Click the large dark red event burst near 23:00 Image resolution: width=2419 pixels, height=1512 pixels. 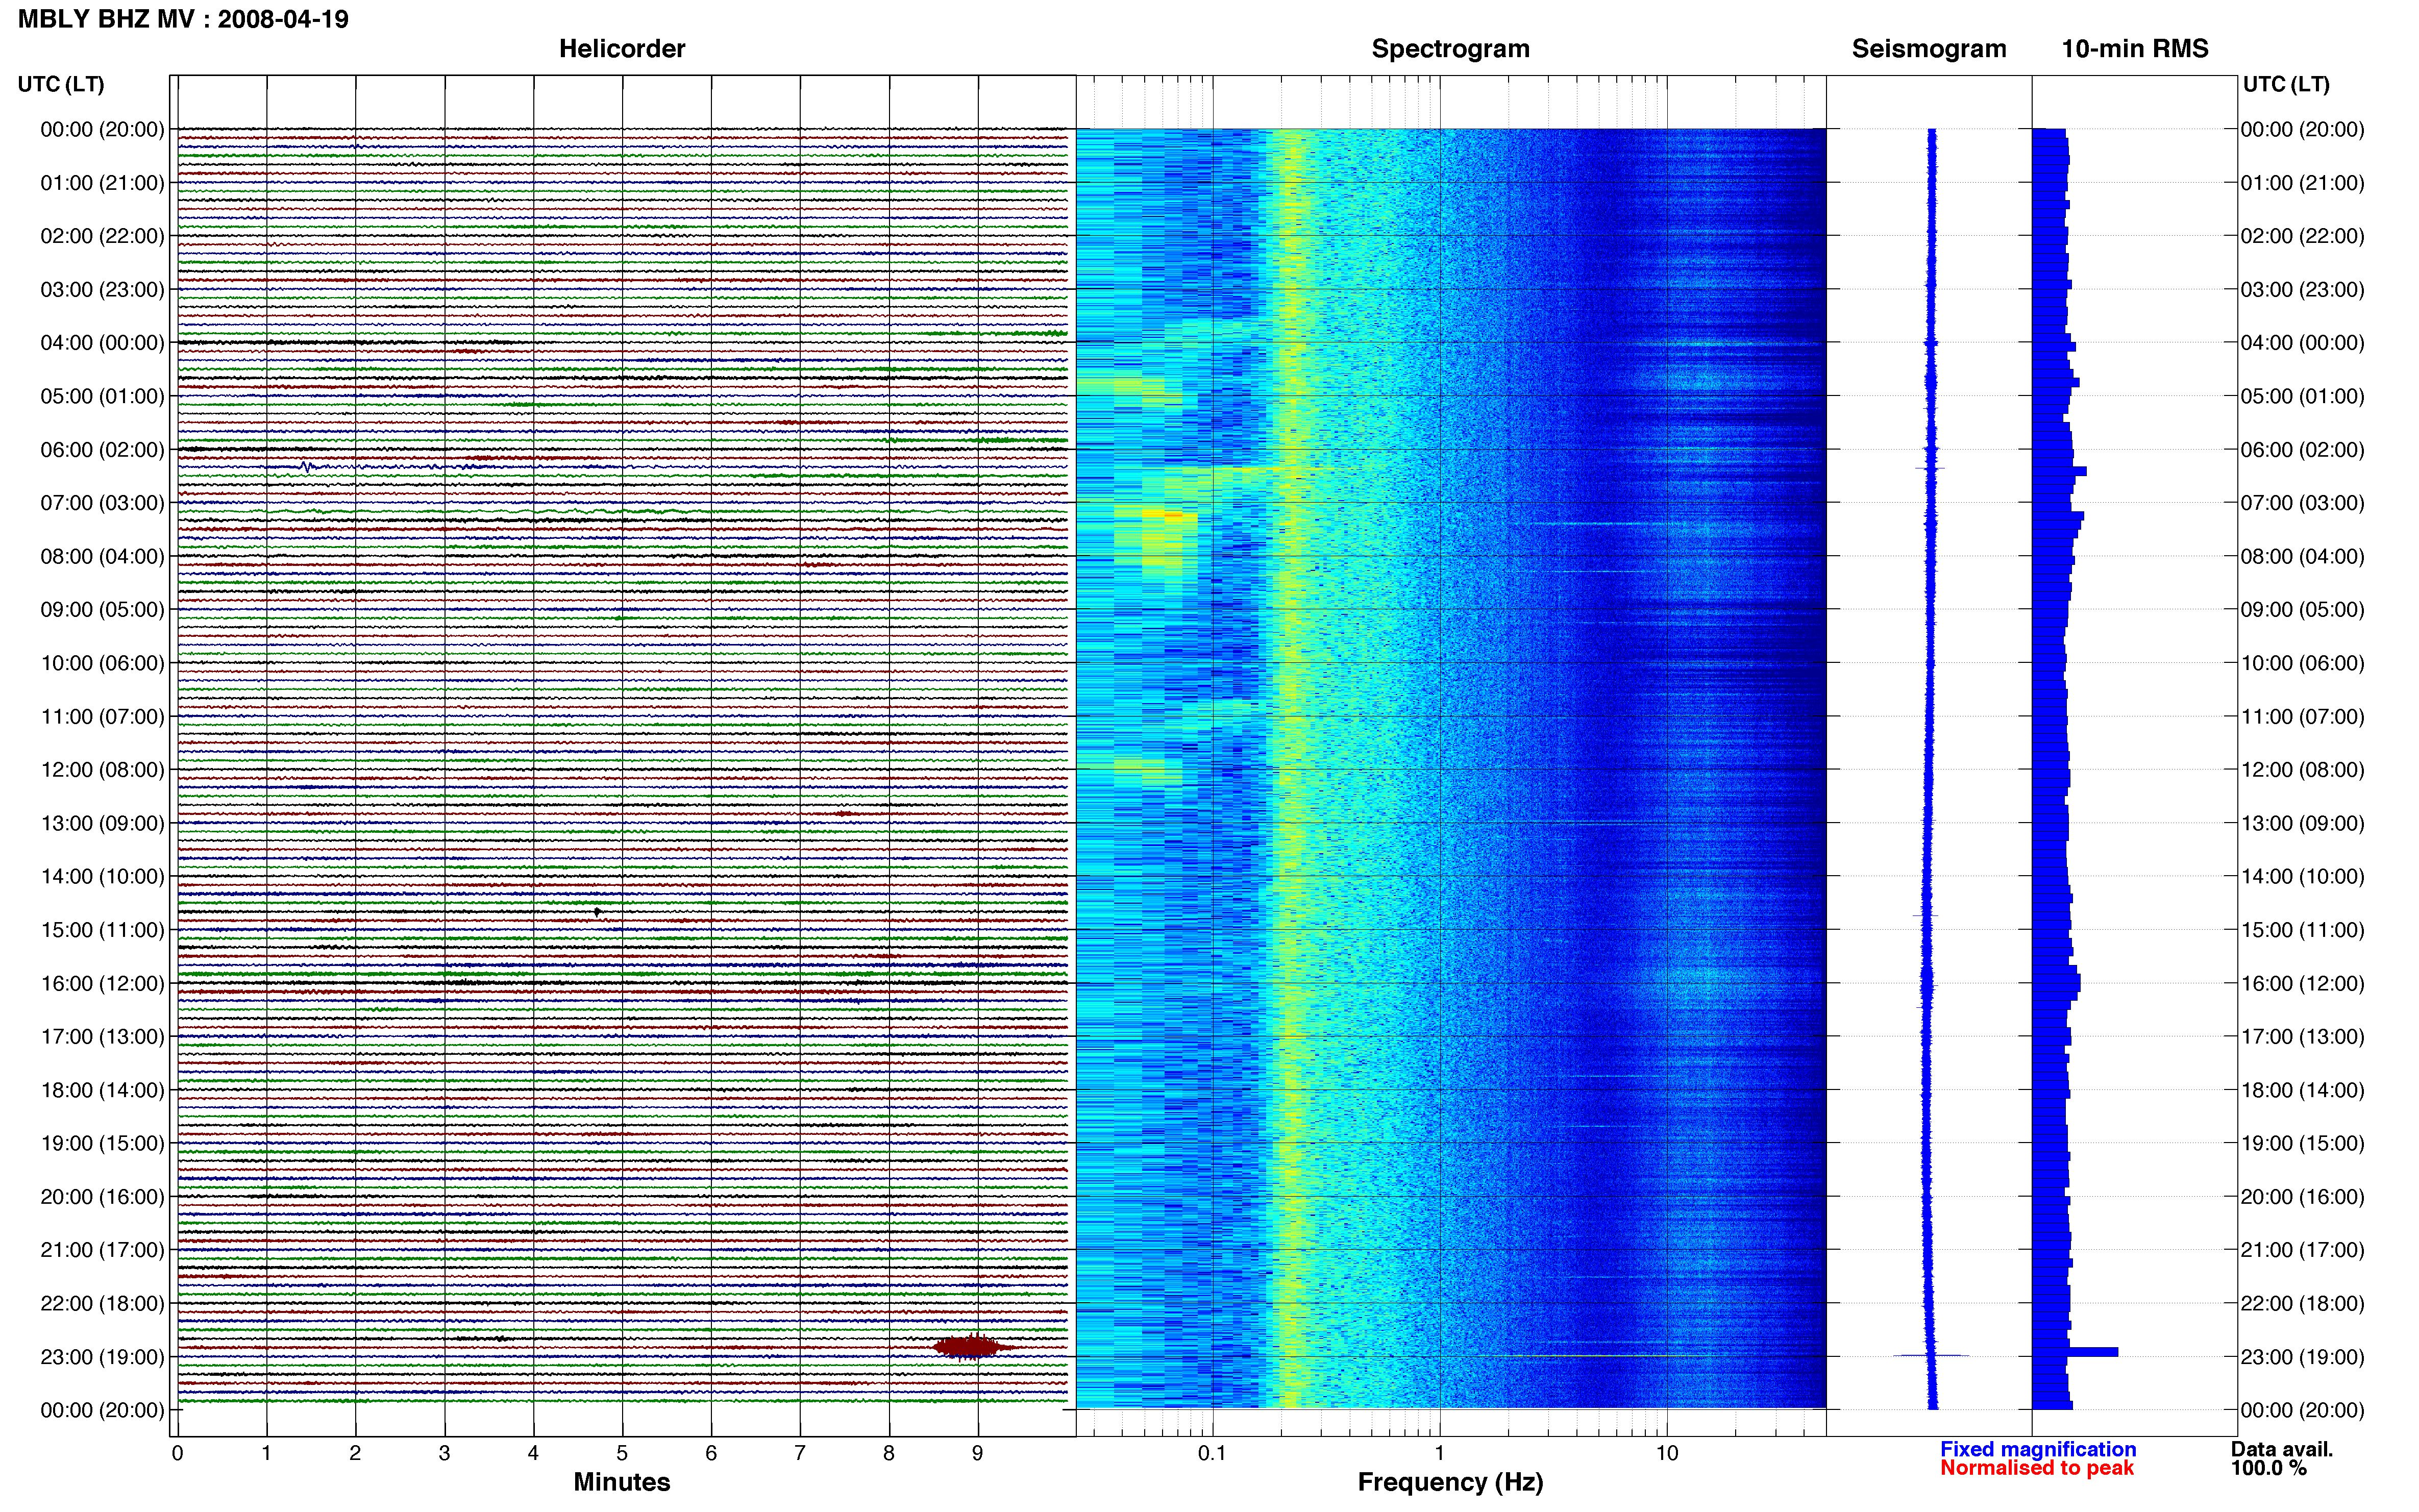[x=968, y=1347]
